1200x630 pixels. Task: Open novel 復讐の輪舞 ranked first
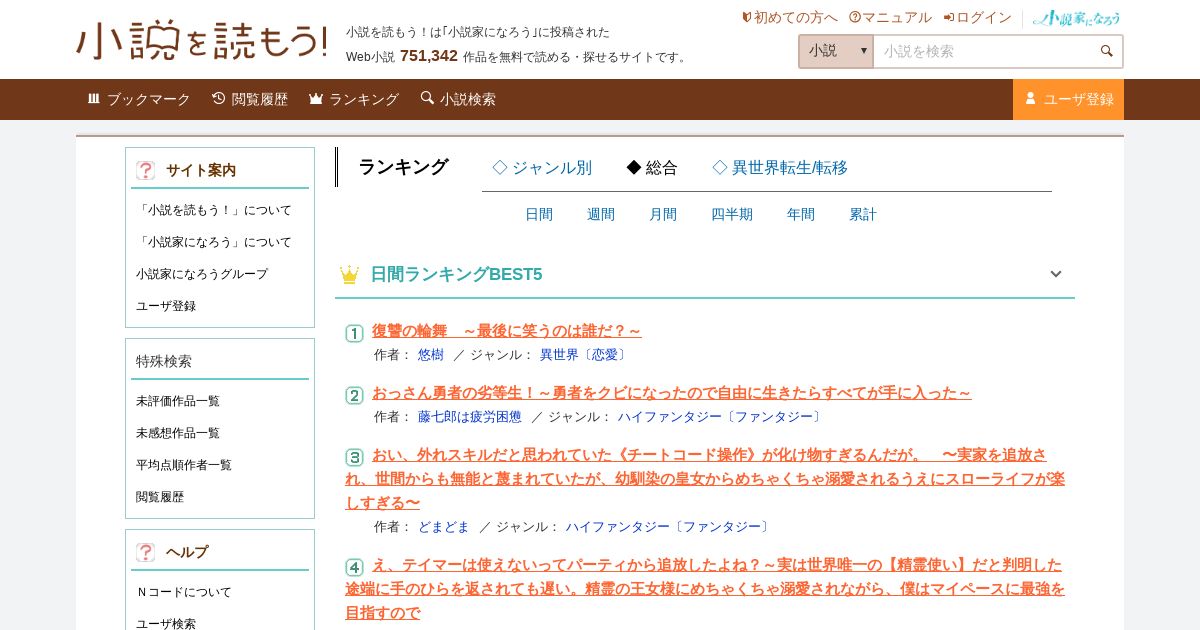pyautogui.click(x=507, y=331)
